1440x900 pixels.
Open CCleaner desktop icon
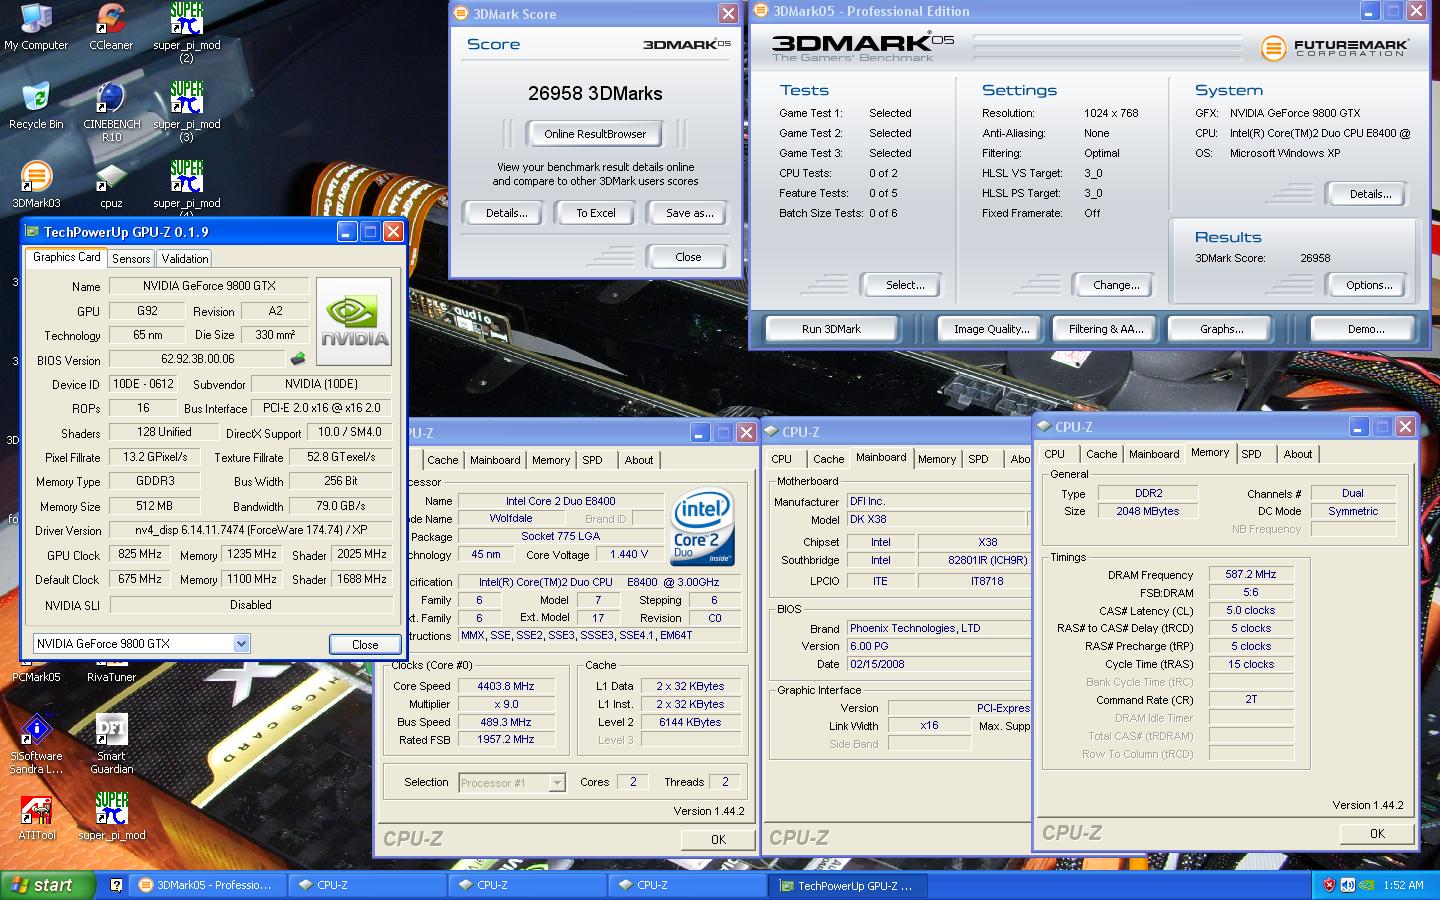click(111, 28)
